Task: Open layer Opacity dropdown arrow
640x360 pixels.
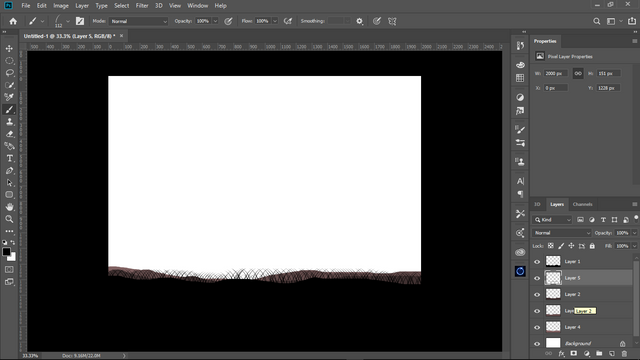Action: coord(635,233)
